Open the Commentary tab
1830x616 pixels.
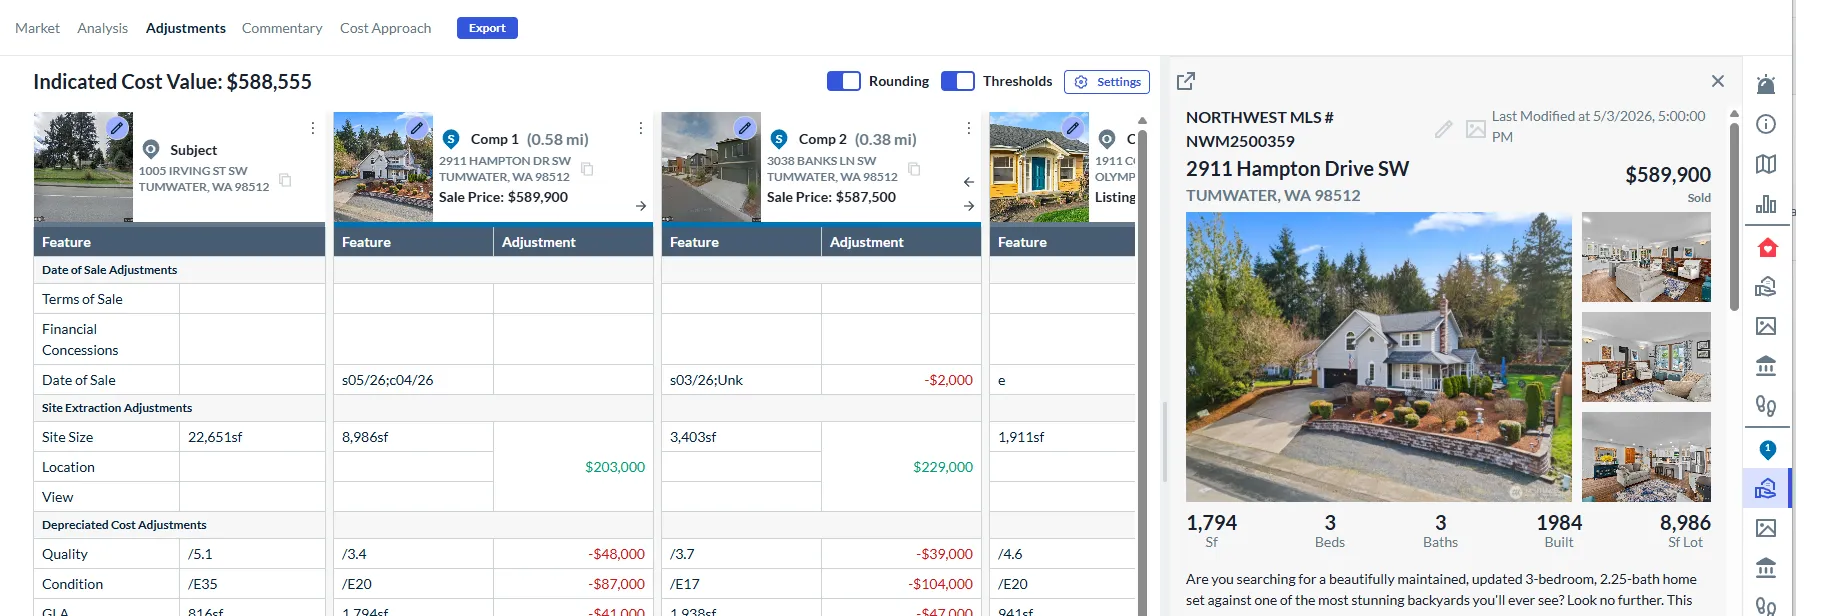point(282,28)
